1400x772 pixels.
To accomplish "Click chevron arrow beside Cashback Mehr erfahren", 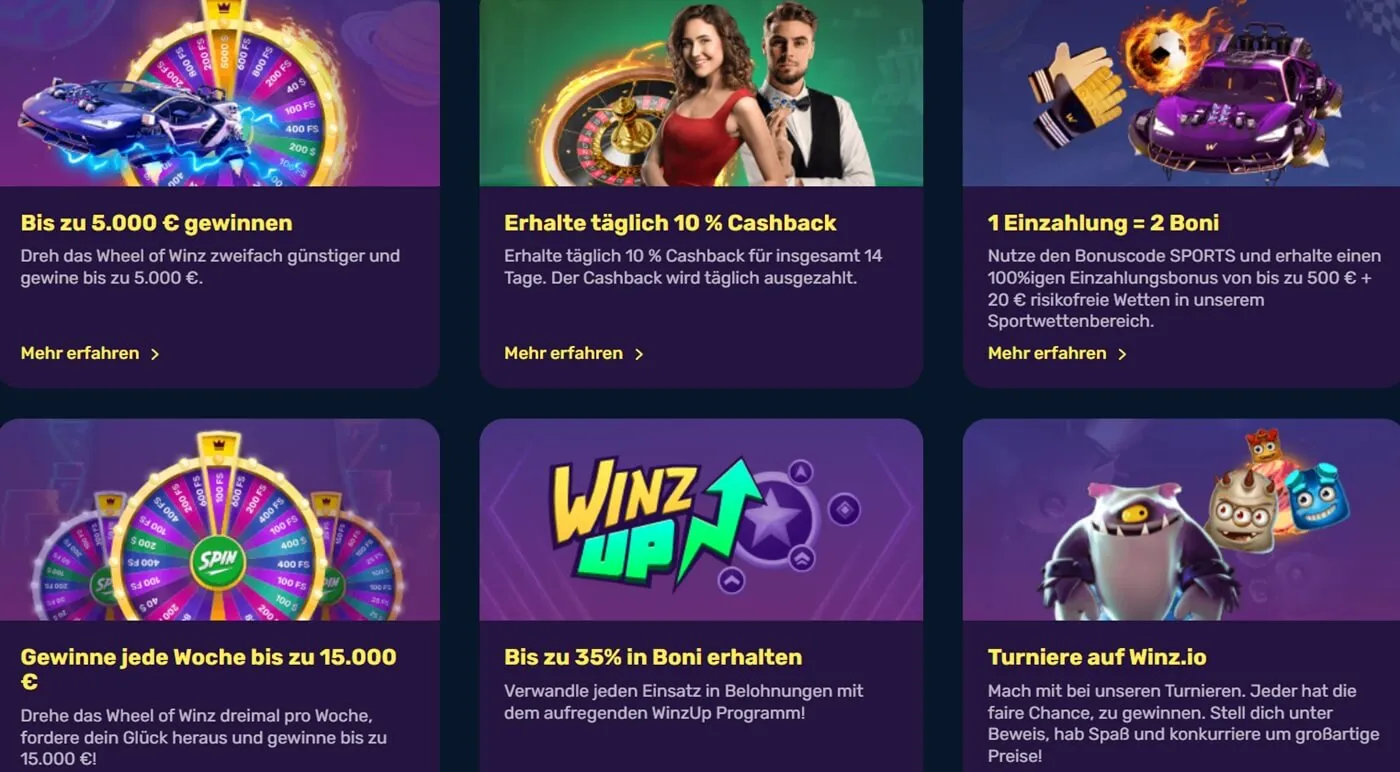I will click(639, 354).
